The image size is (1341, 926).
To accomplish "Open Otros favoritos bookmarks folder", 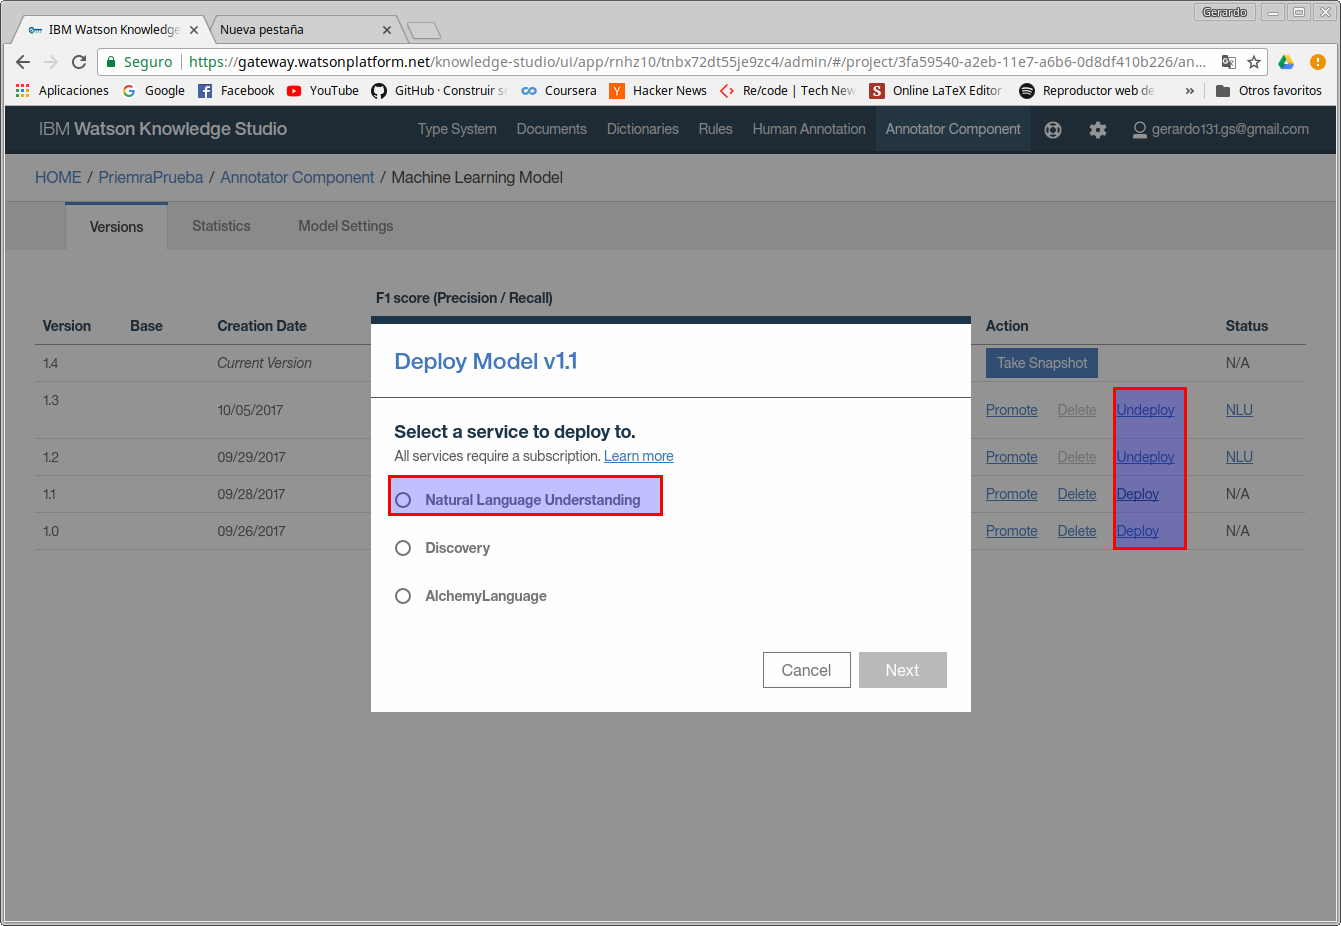I will tap(1269, 91).
